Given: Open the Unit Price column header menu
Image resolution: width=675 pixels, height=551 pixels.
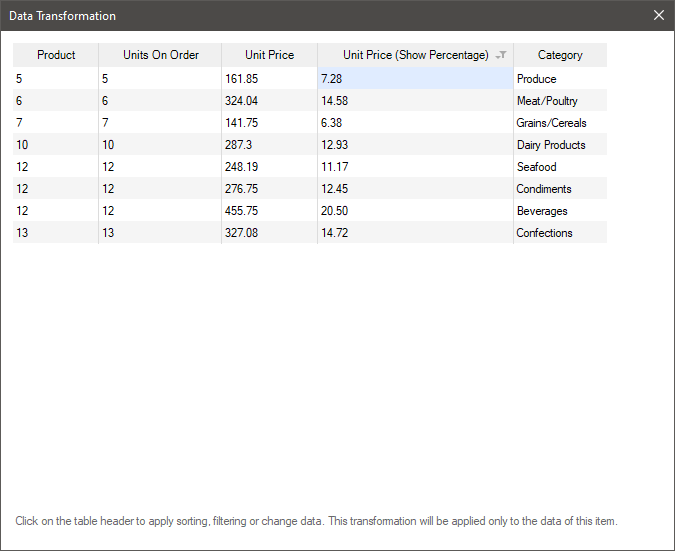Looking at the screenshot, I should pyautogui.click(x=269, y=55).
